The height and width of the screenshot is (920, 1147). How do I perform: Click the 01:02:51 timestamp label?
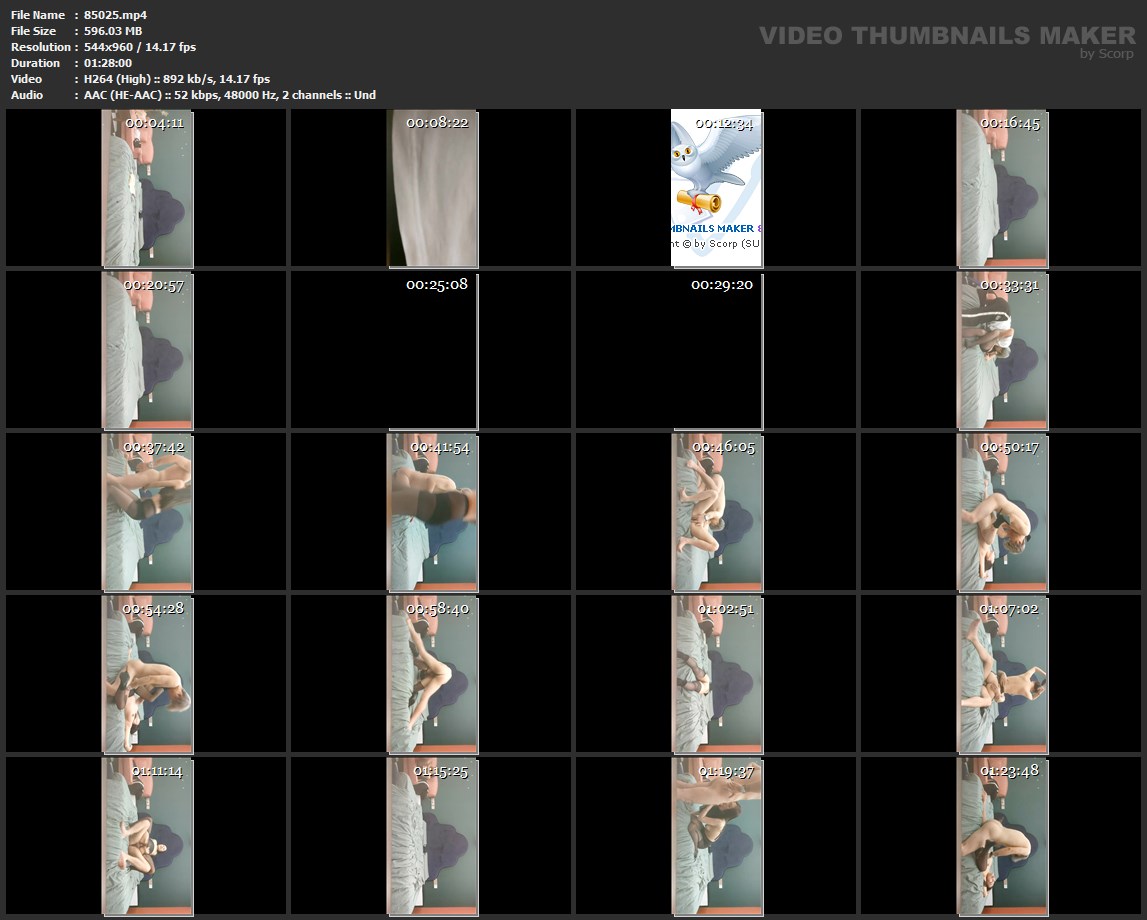(x=725, y=609)
